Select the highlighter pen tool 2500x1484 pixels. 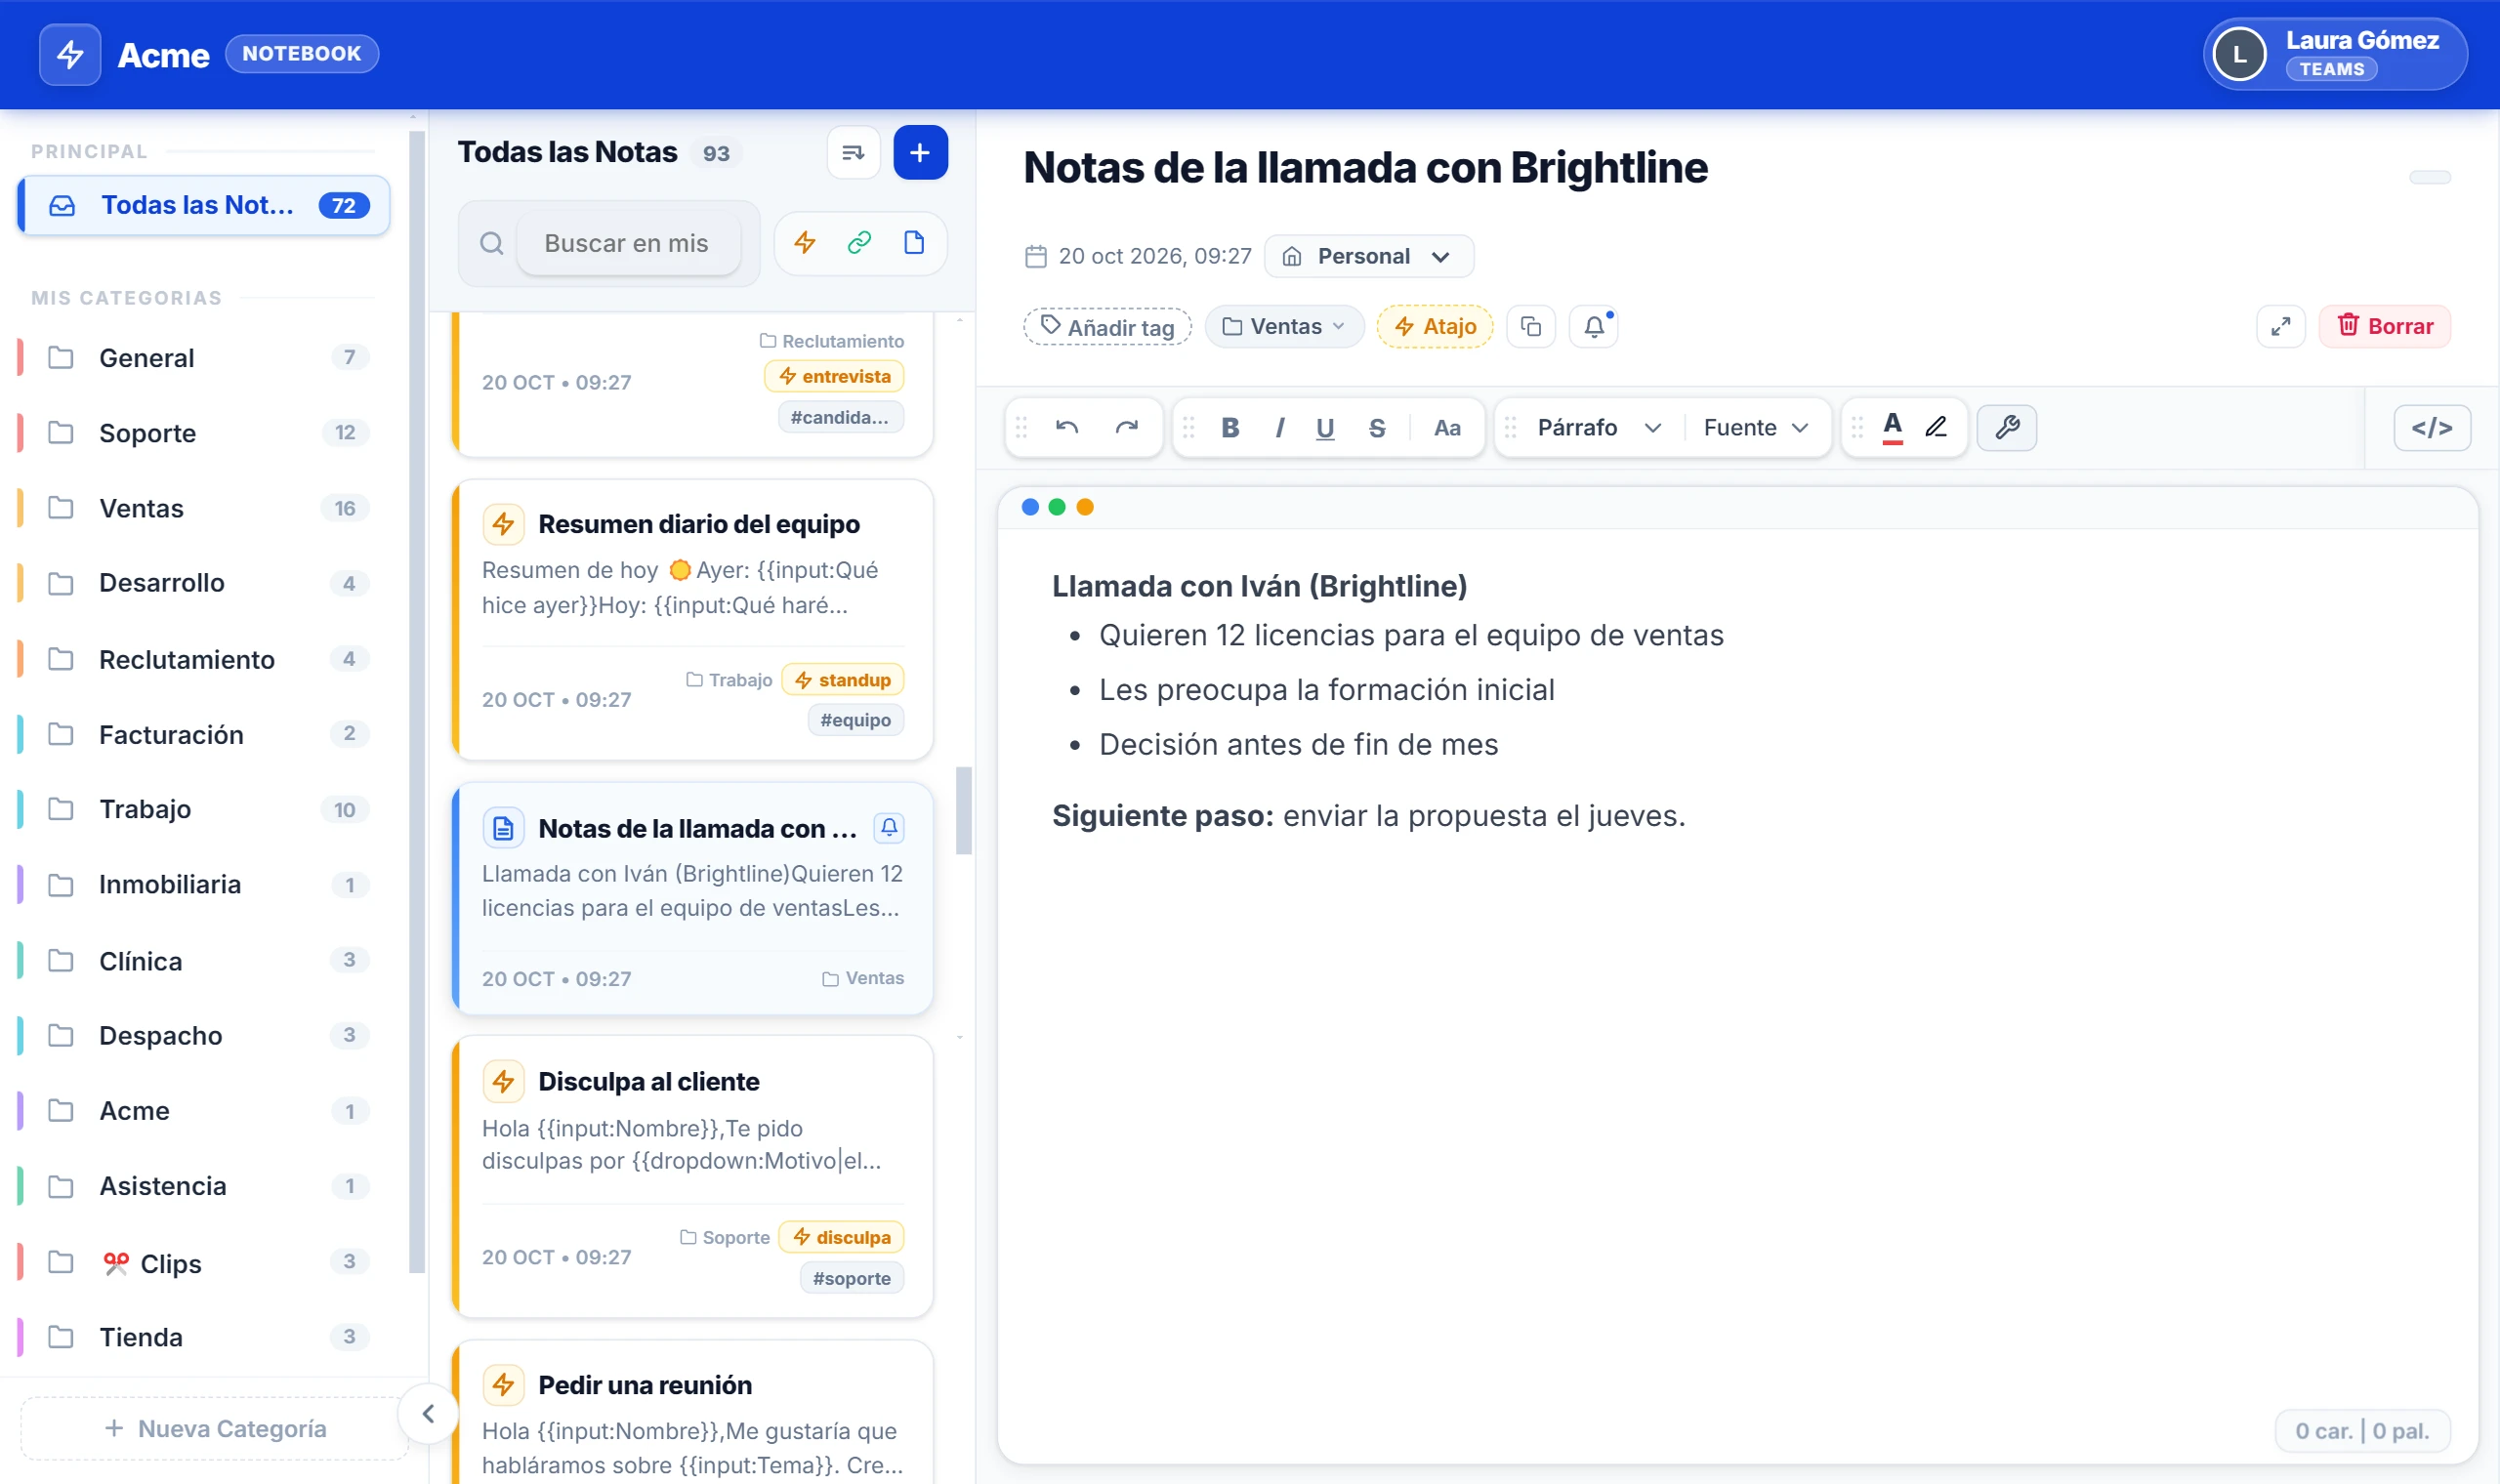[1936, 428]
